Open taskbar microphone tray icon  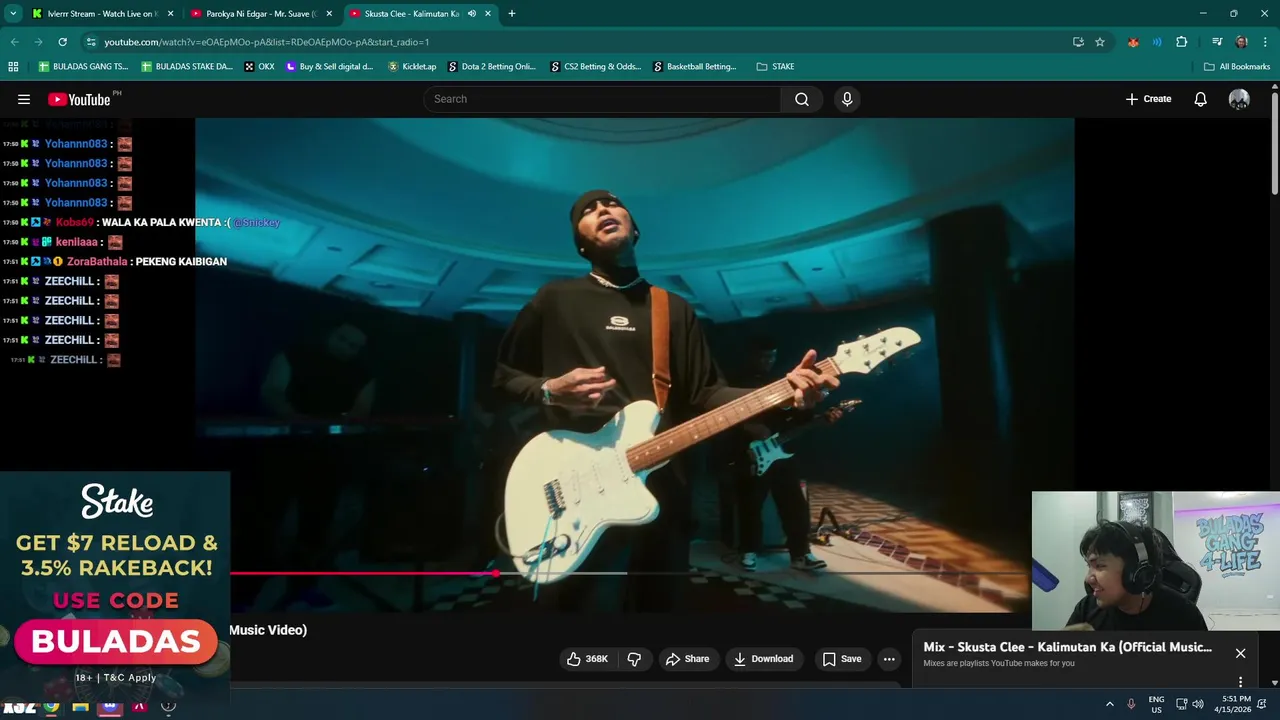point(1131,704)
